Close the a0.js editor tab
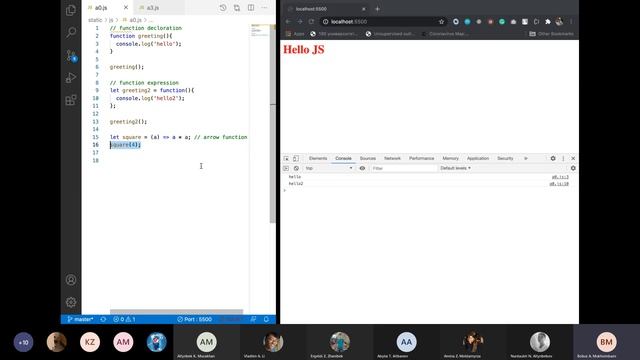Screen dimensions: 640x360 (x=126, y=8)
